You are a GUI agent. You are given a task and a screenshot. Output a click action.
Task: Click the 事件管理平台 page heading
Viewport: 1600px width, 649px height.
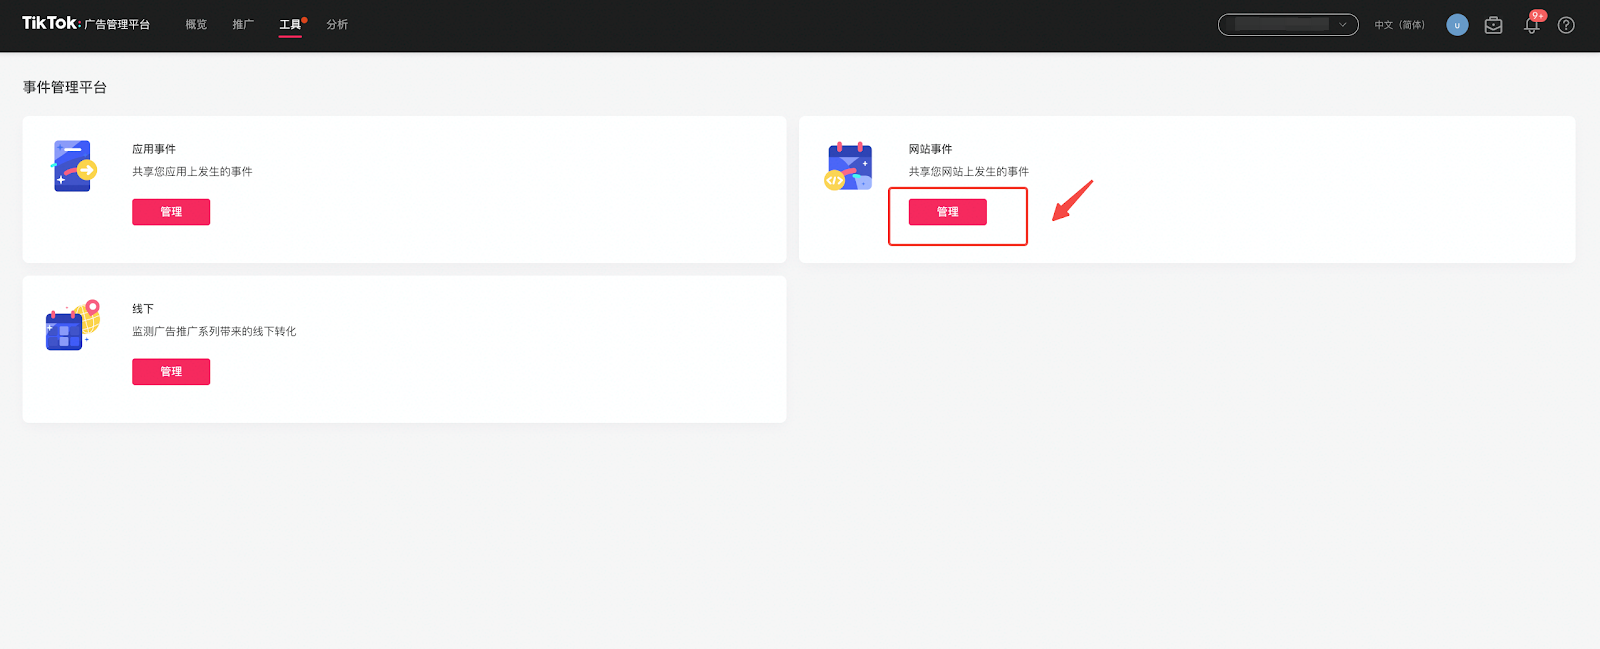tap(65, 87)
